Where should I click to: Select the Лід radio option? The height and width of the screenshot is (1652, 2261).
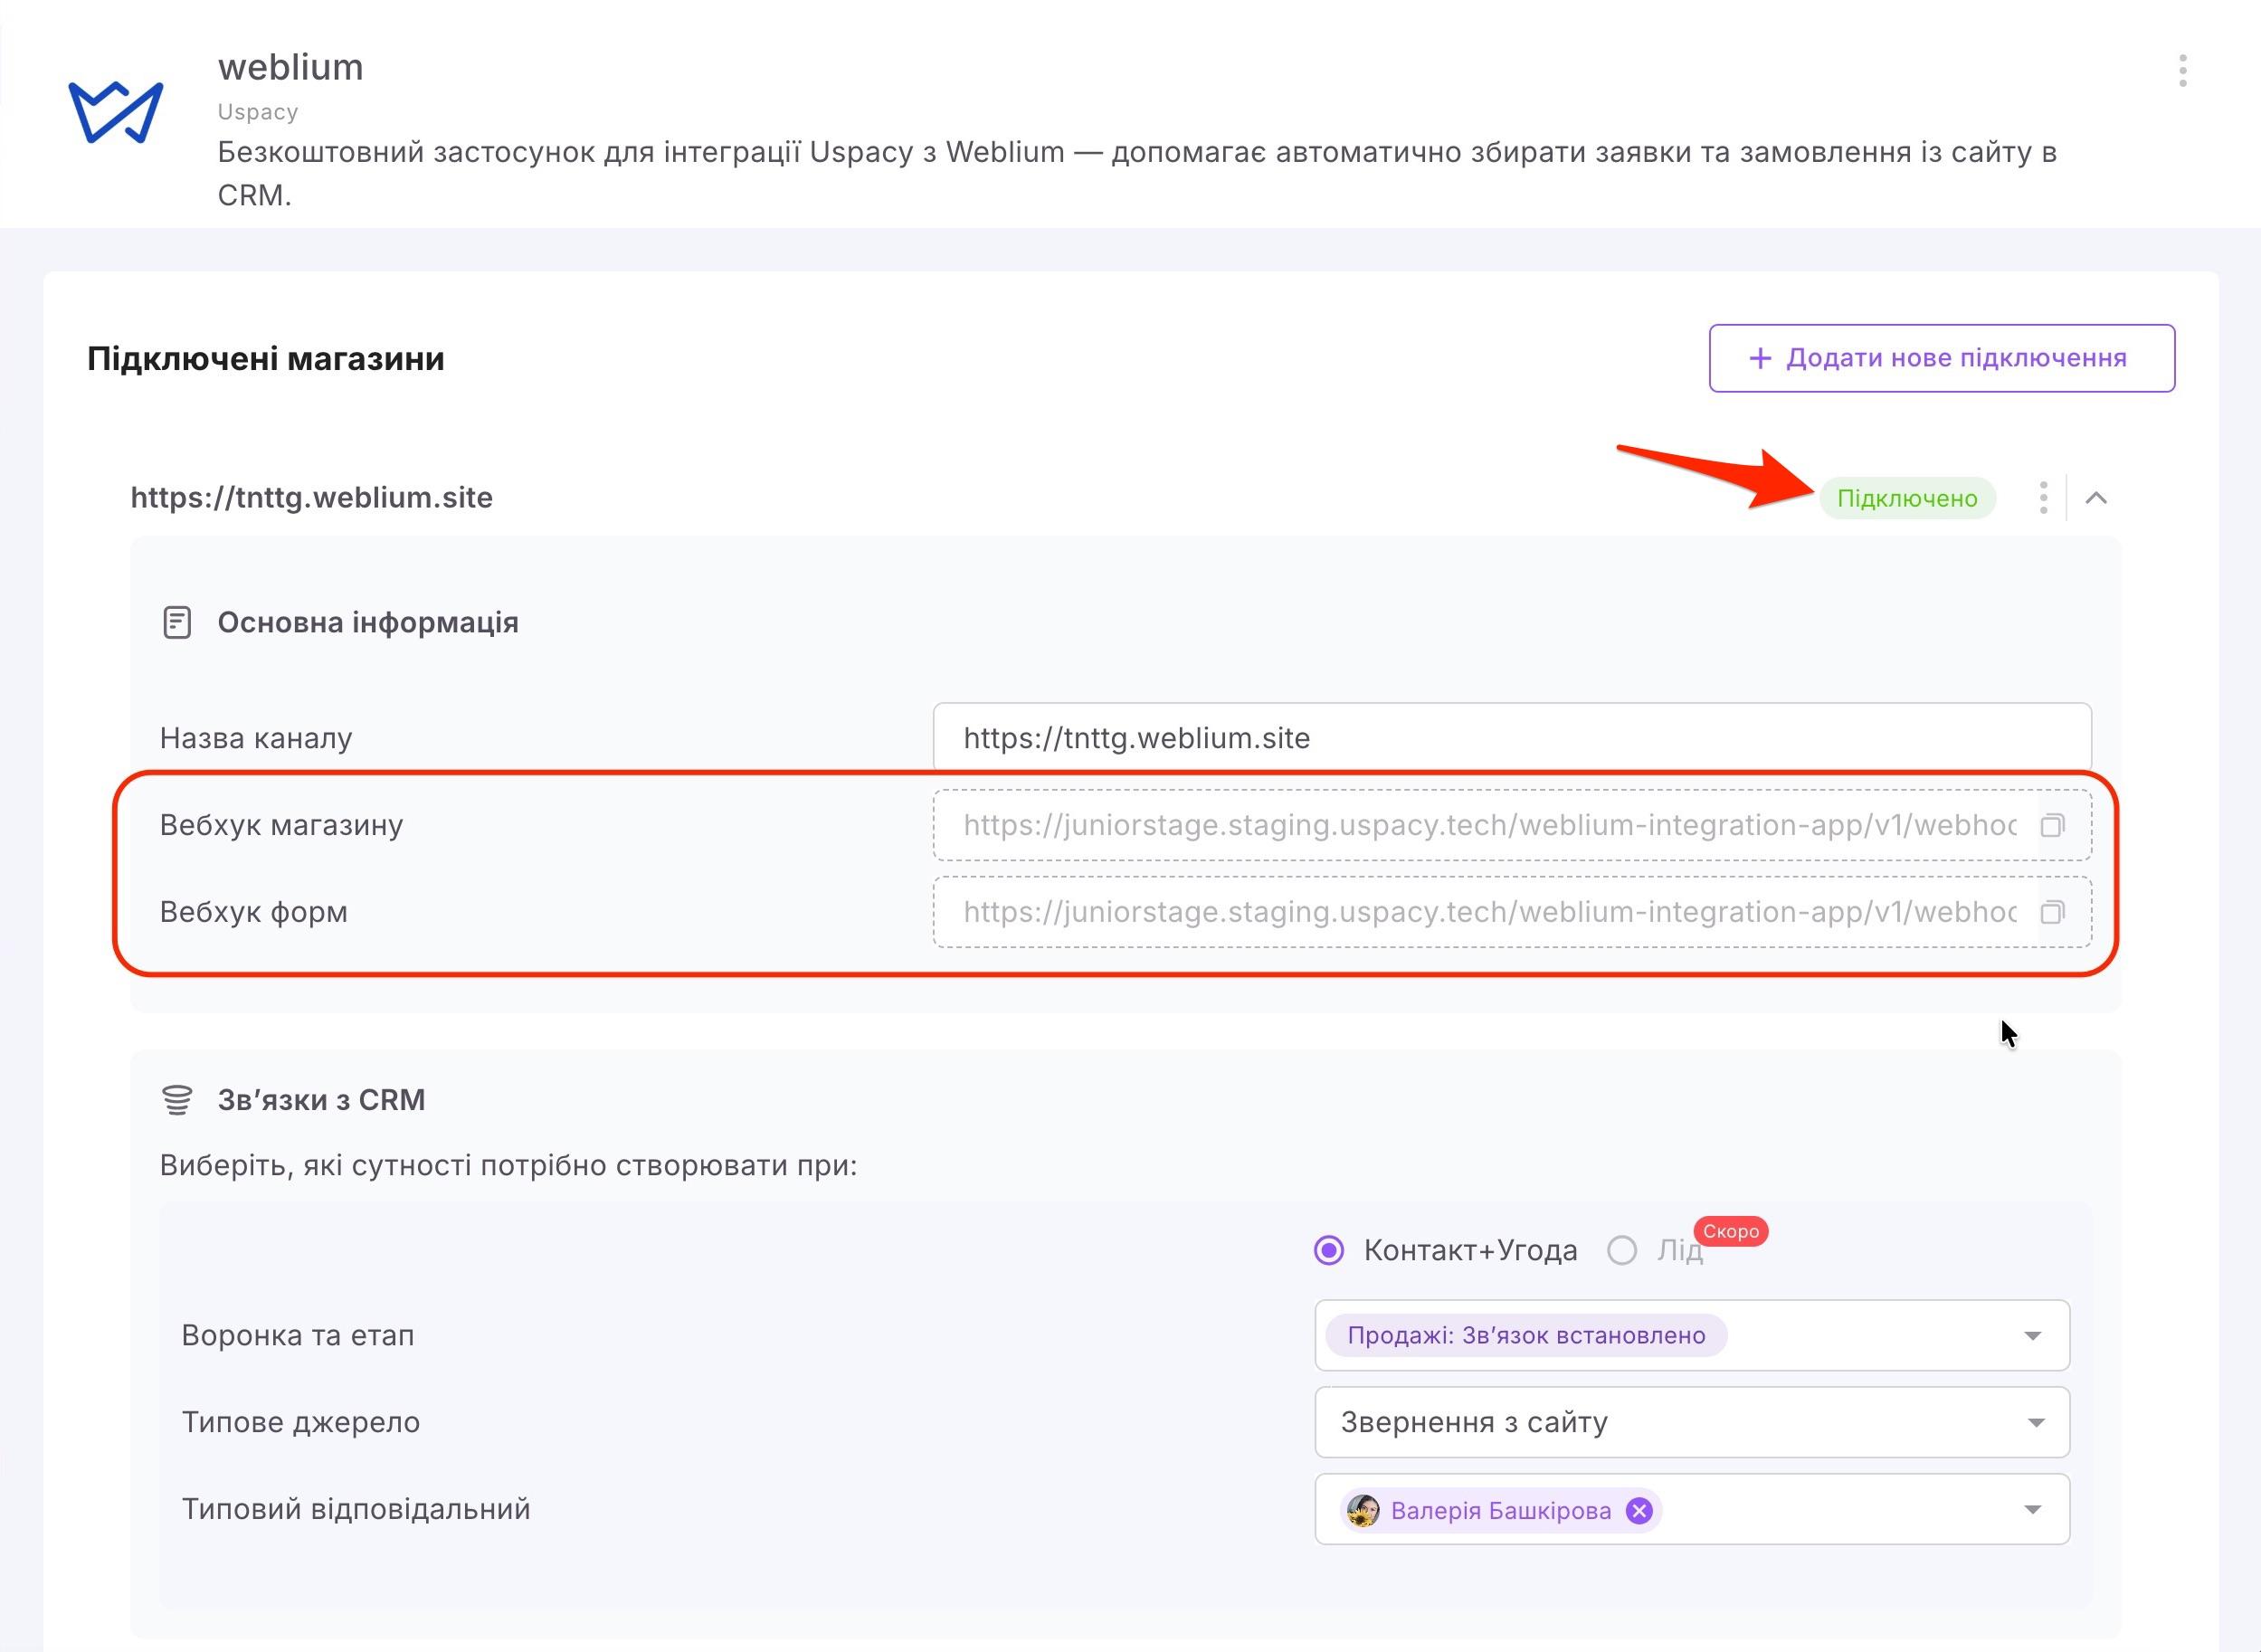1621,1250
